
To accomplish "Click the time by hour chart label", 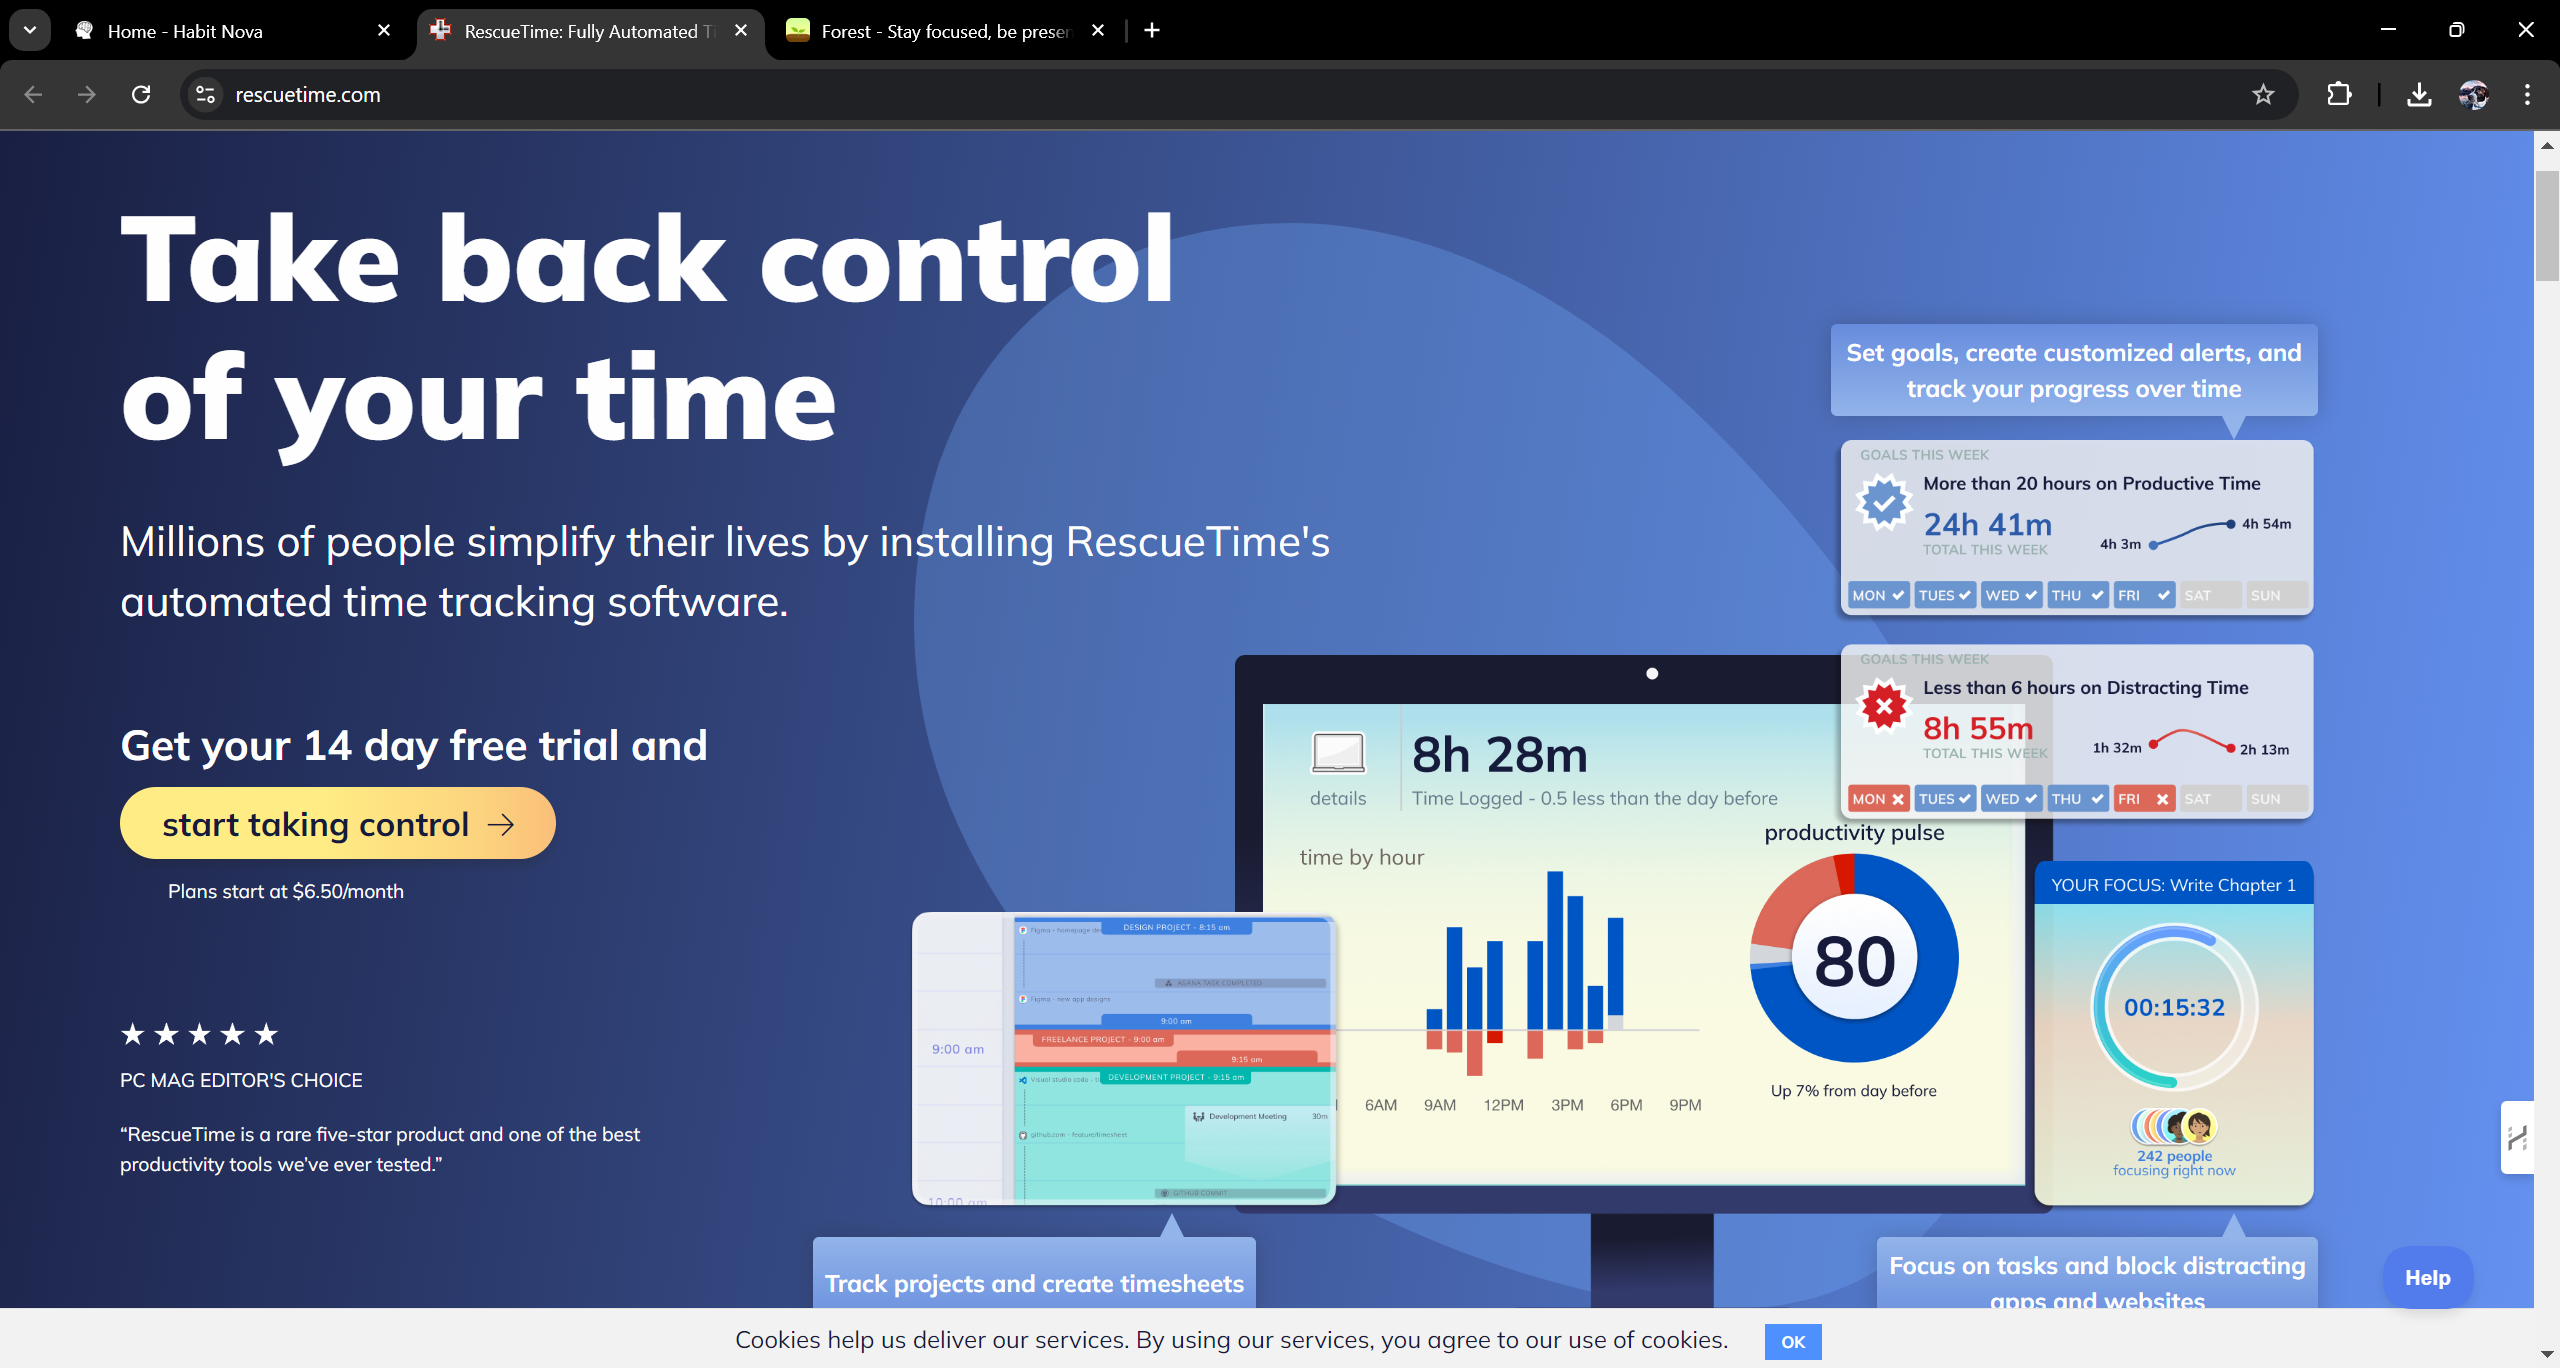I will pyautogui.click(x=1361, y=857).
